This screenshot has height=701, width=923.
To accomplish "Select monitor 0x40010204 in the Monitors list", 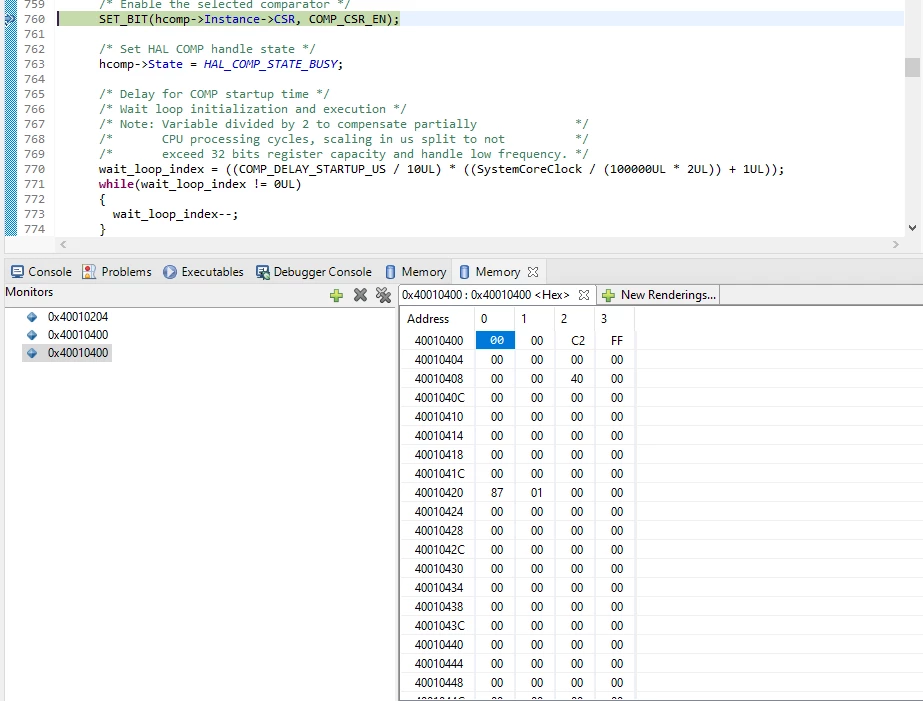I will pos(78,317).
